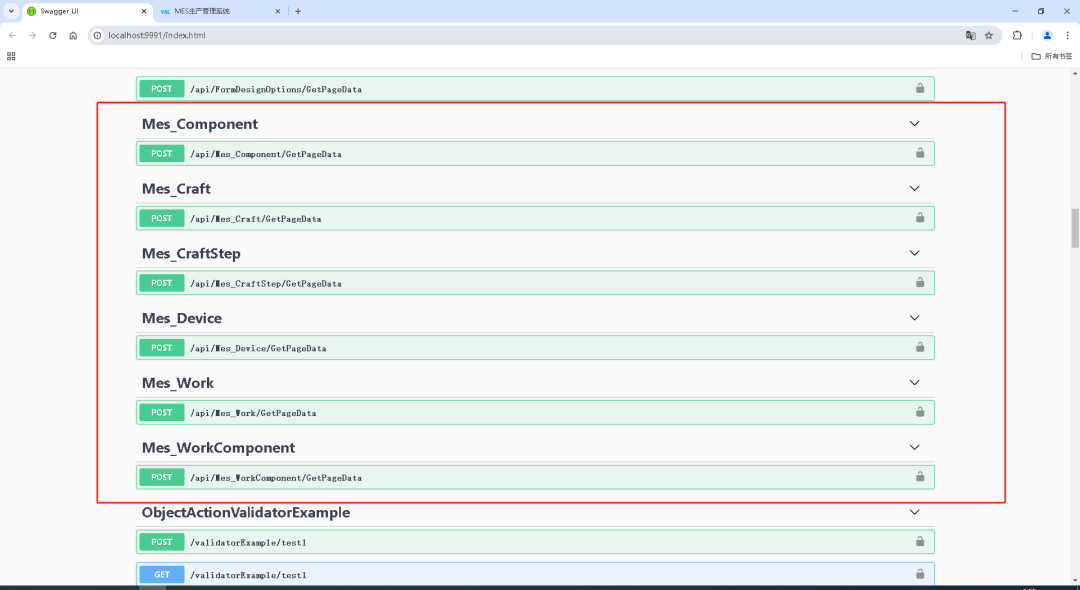The height and width of the screenshot is (590, 1080).
Task: Click the localhost:9991 address bar
Action: 500,35
